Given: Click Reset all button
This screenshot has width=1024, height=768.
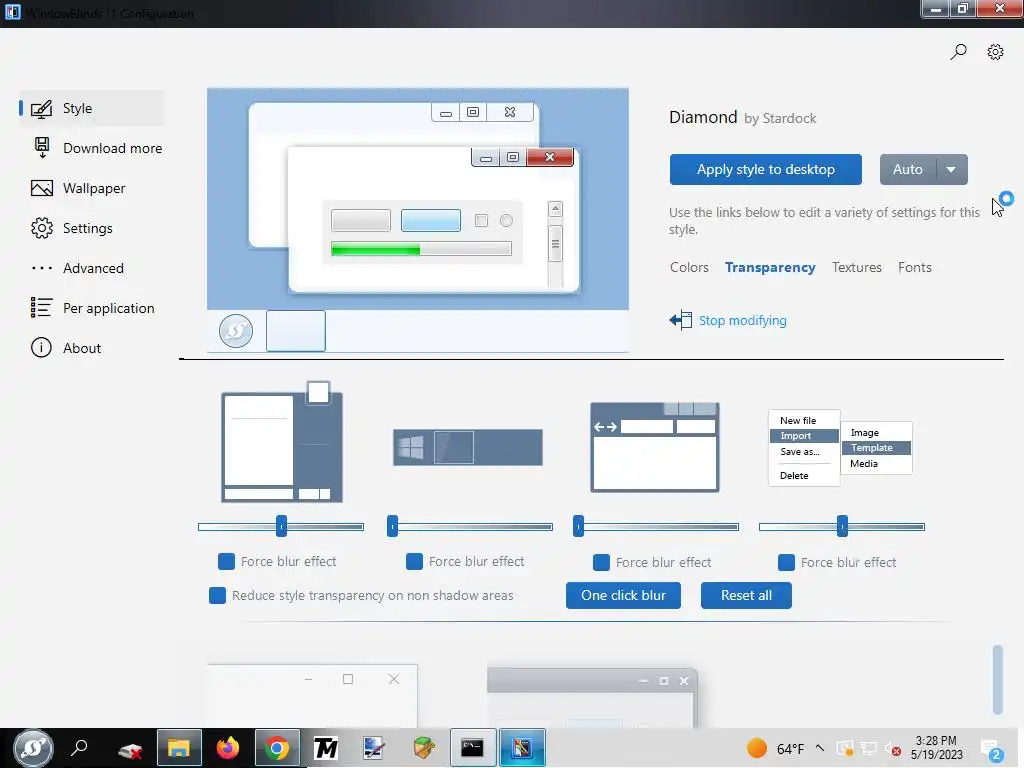Looking at the screenshot, I should pyautogui.click(x=746, y=596).
